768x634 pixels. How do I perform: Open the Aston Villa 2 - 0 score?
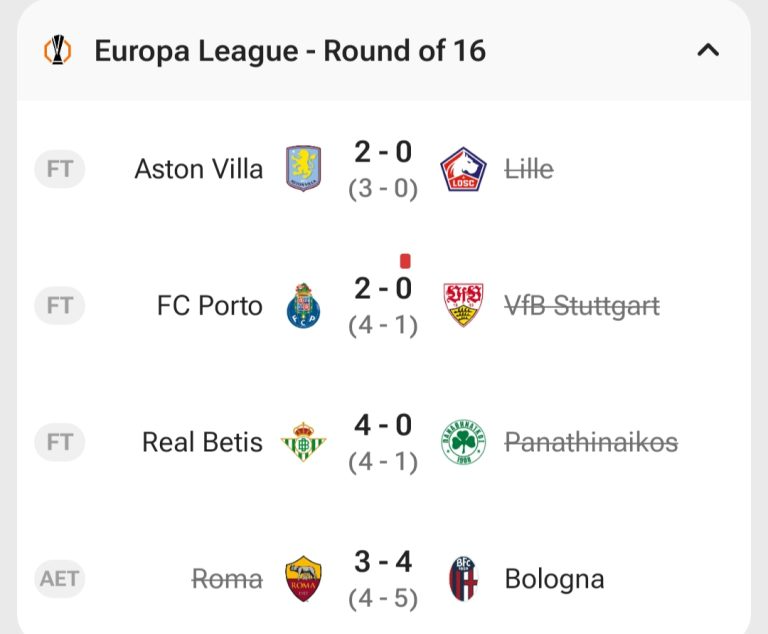[383, 152]
